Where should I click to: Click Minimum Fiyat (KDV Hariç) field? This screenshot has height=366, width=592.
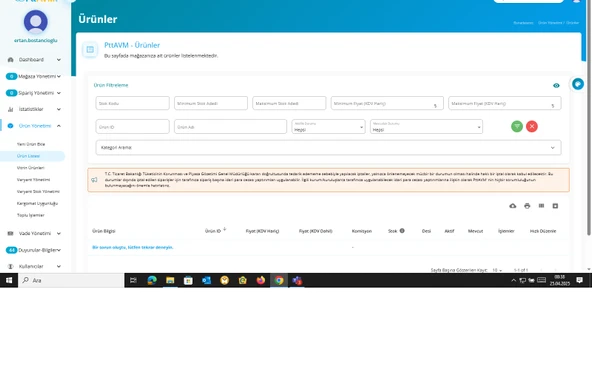(x=387, y=103)
